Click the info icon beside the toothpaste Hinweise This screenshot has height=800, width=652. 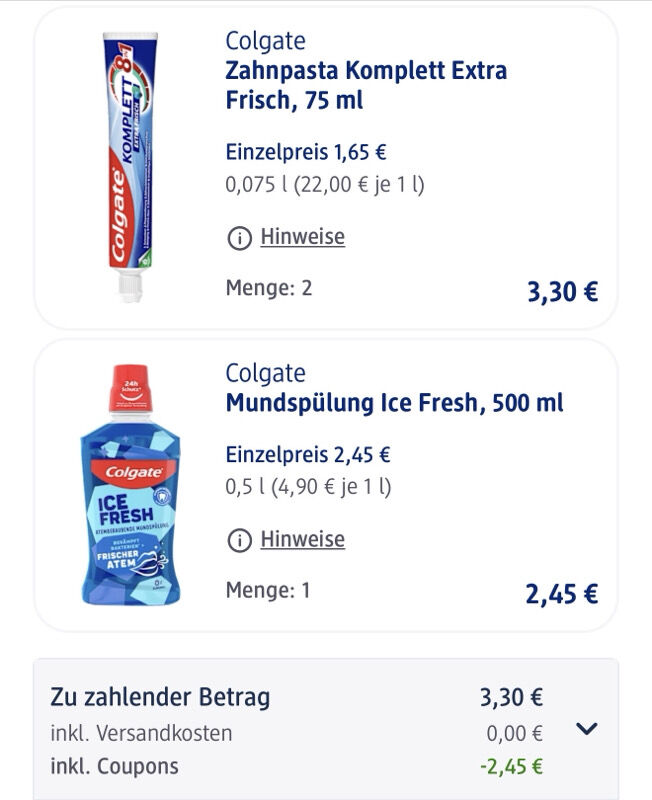[x=239, y=238]
